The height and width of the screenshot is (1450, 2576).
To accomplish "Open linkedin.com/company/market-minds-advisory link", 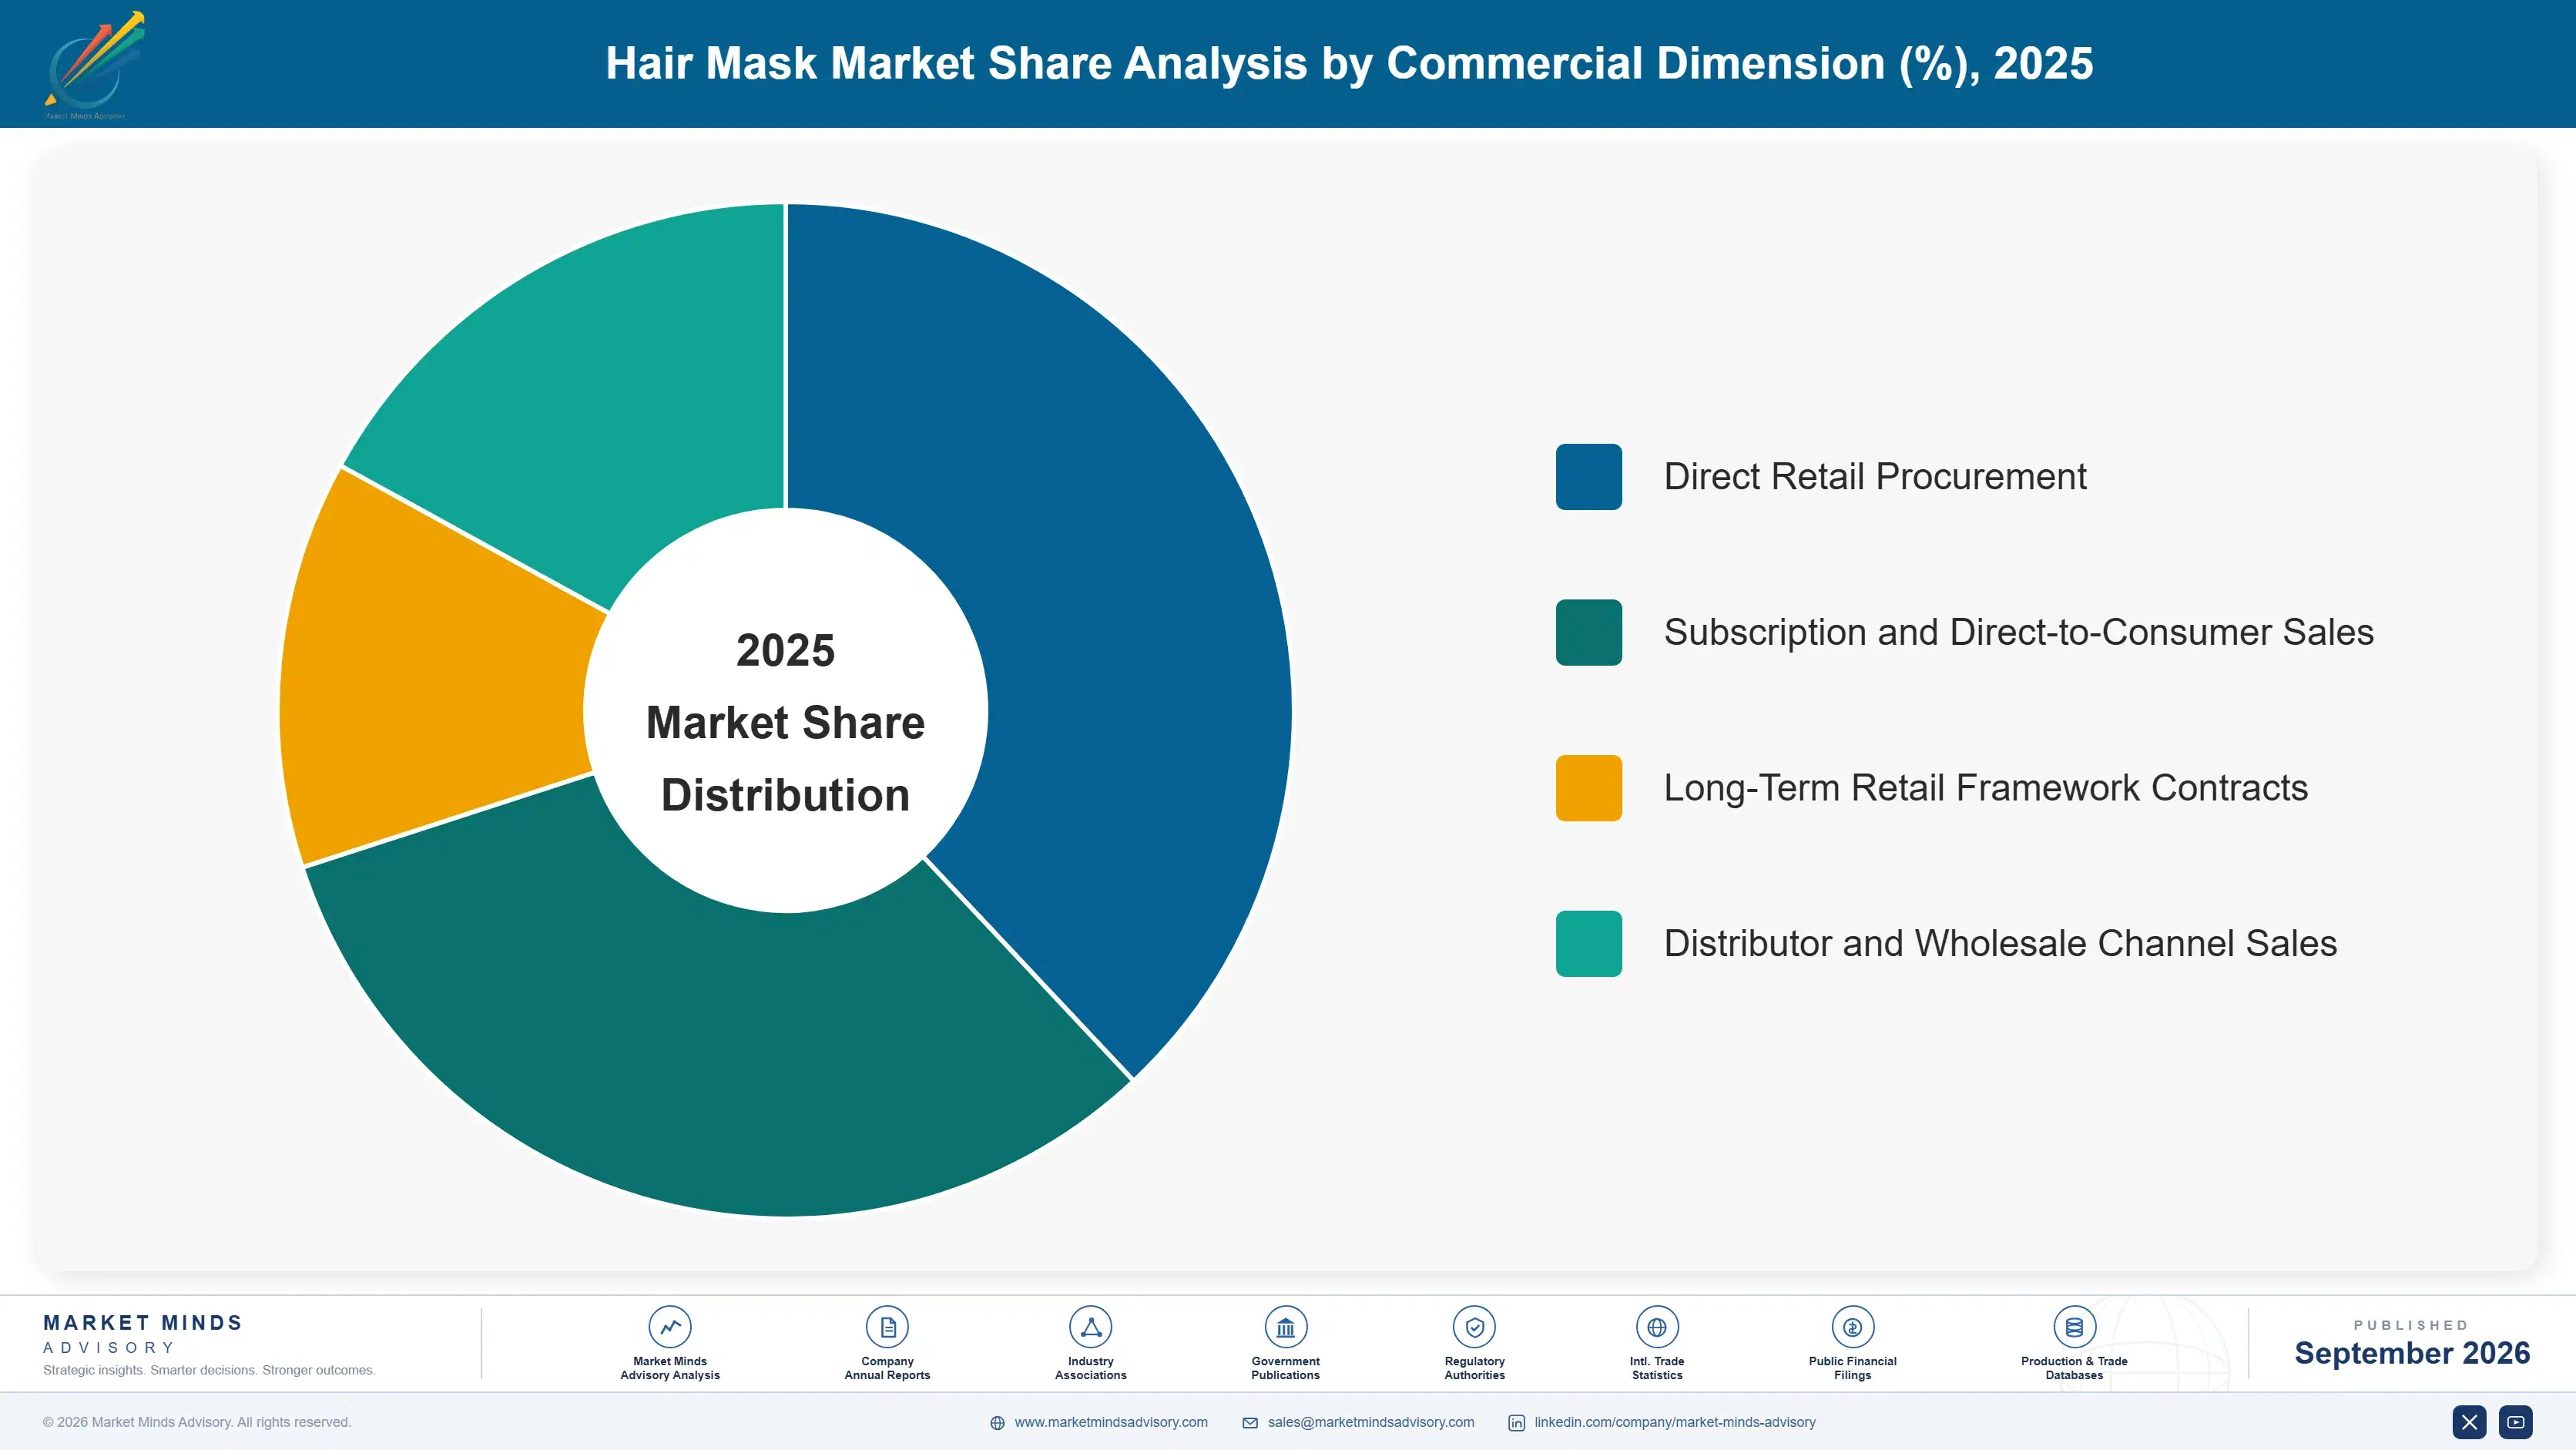I will (x=1675, y=1422).
